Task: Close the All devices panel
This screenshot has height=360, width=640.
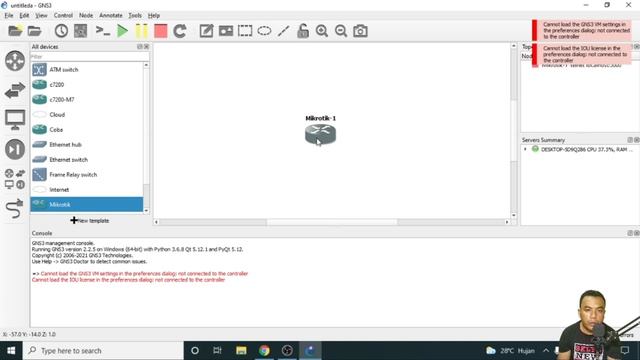Action: (147, 47)
